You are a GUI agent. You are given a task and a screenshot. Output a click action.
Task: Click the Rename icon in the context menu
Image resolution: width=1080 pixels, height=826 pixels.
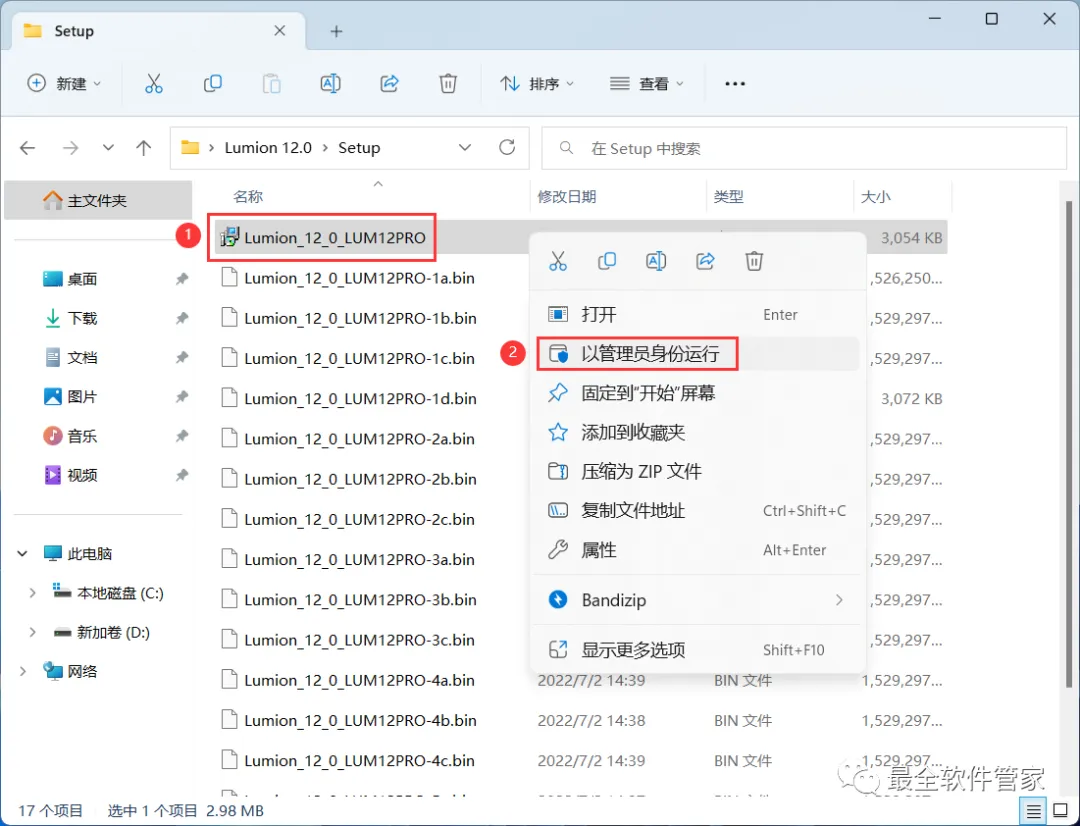[x=656, y=261]
